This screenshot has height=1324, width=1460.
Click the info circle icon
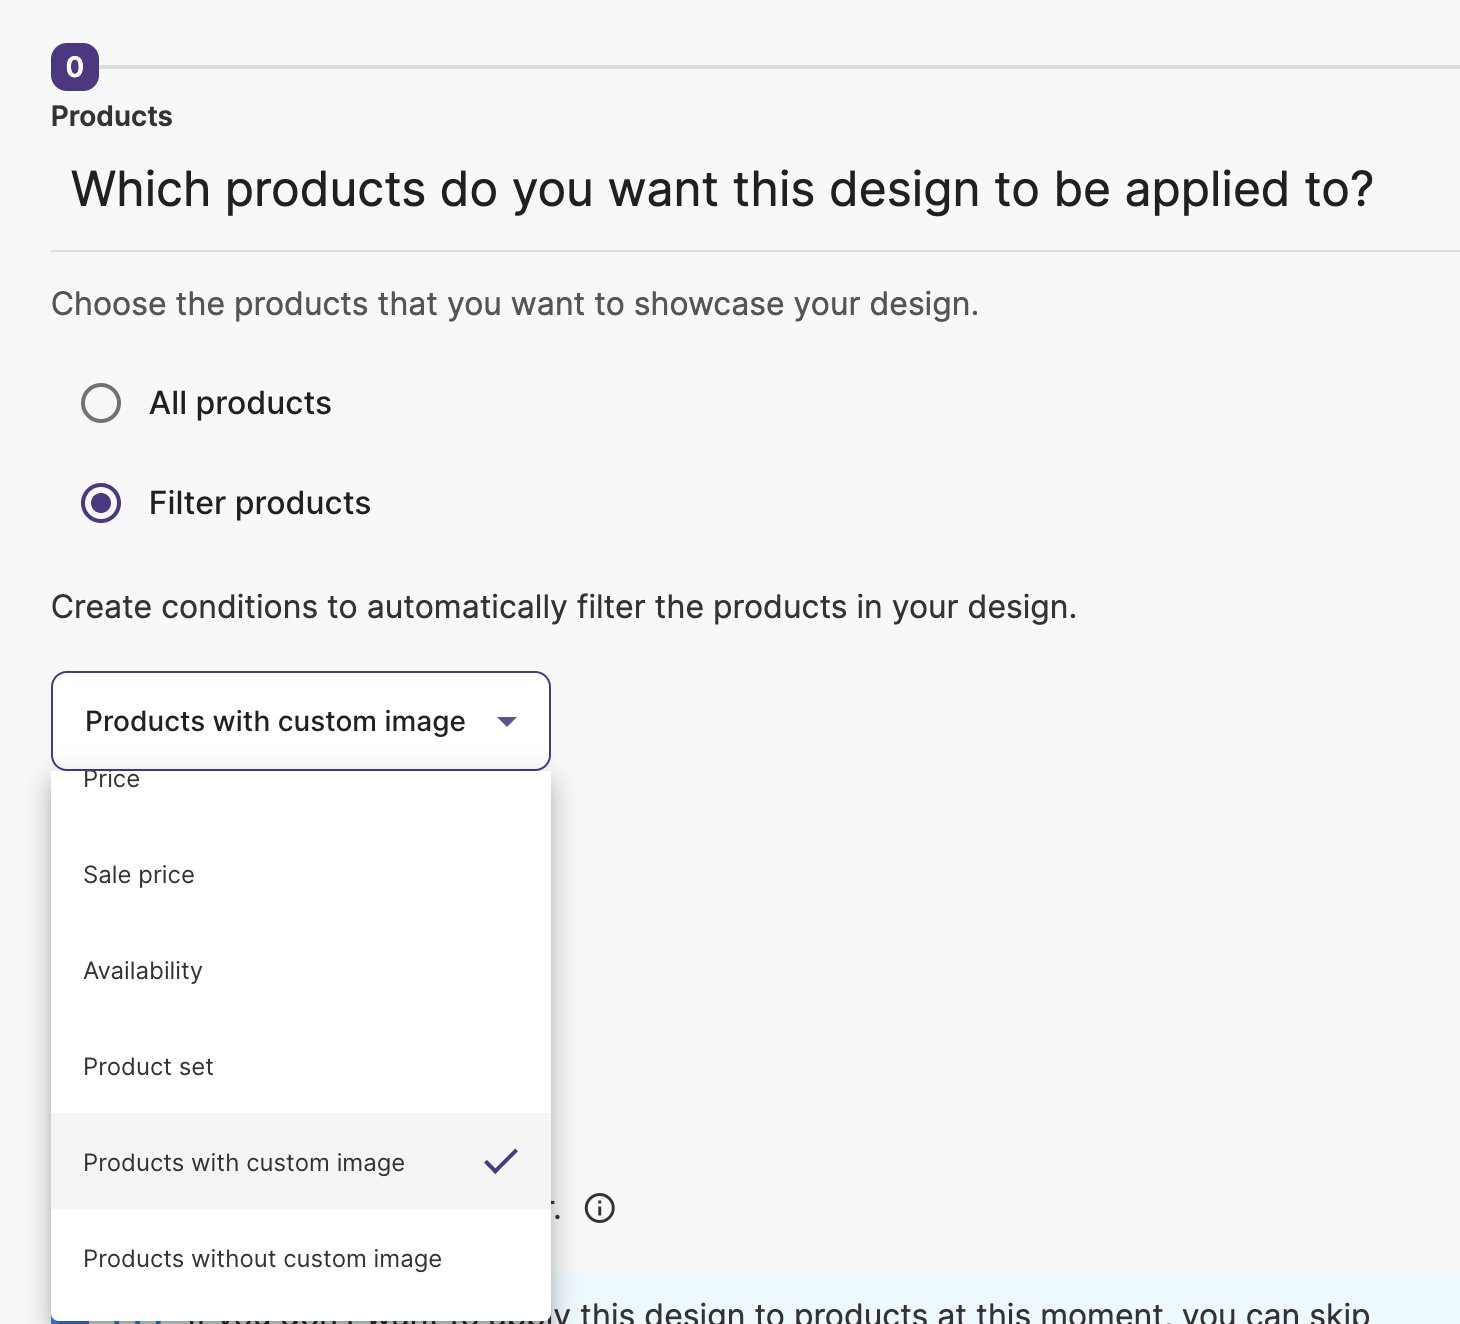(x=599, y=1208)
